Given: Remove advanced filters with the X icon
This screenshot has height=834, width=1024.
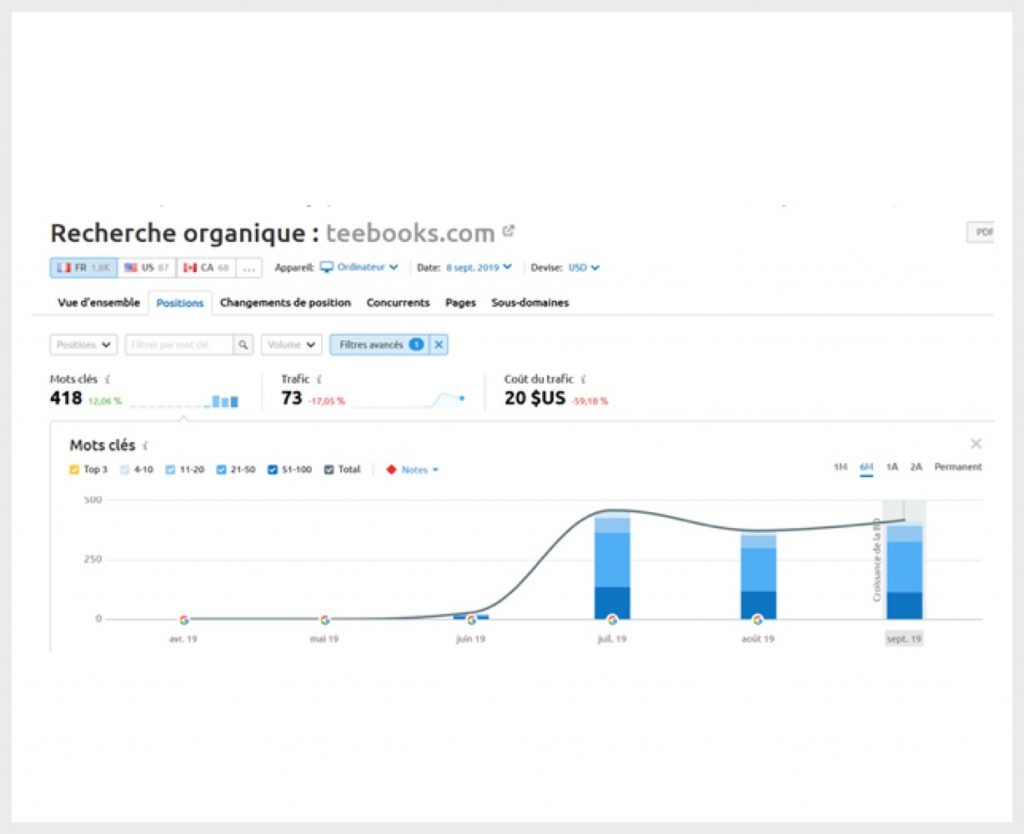Looking at the screenshot, I should (439, 345).
